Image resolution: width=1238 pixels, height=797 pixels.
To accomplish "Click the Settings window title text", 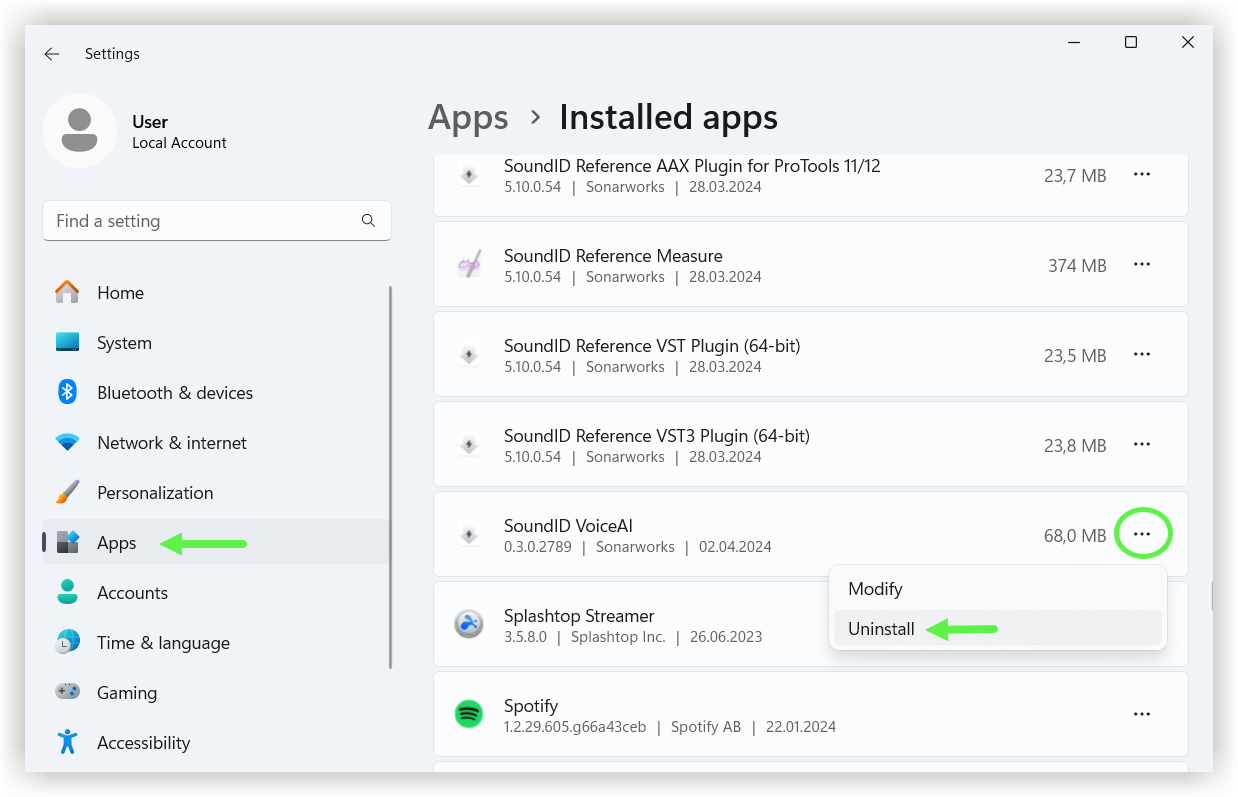I will pos(112,54).
